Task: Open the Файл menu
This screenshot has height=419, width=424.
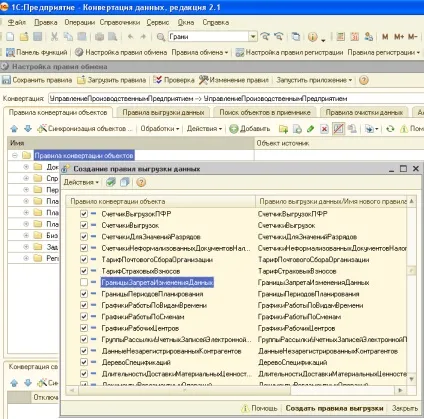Action: [17, 22]
